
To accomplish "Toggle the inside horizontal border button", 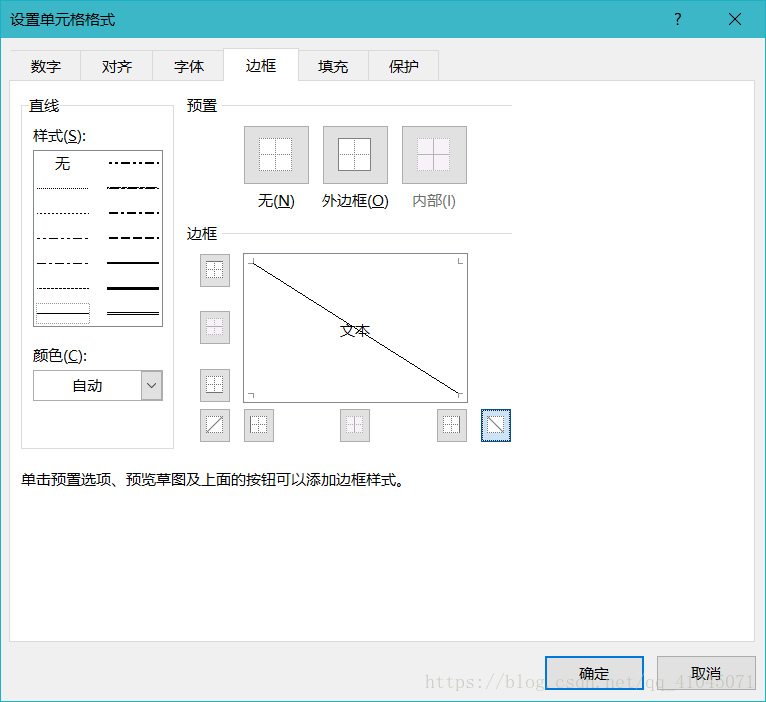I will coord(215,327).
